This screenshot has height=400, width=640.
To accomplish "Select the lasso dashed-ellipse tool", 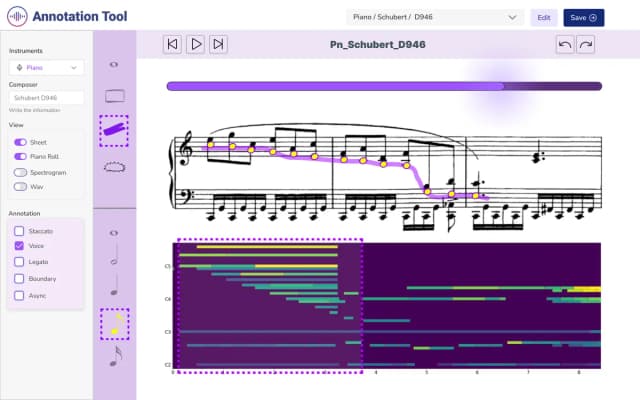I will tap(115, 167).
